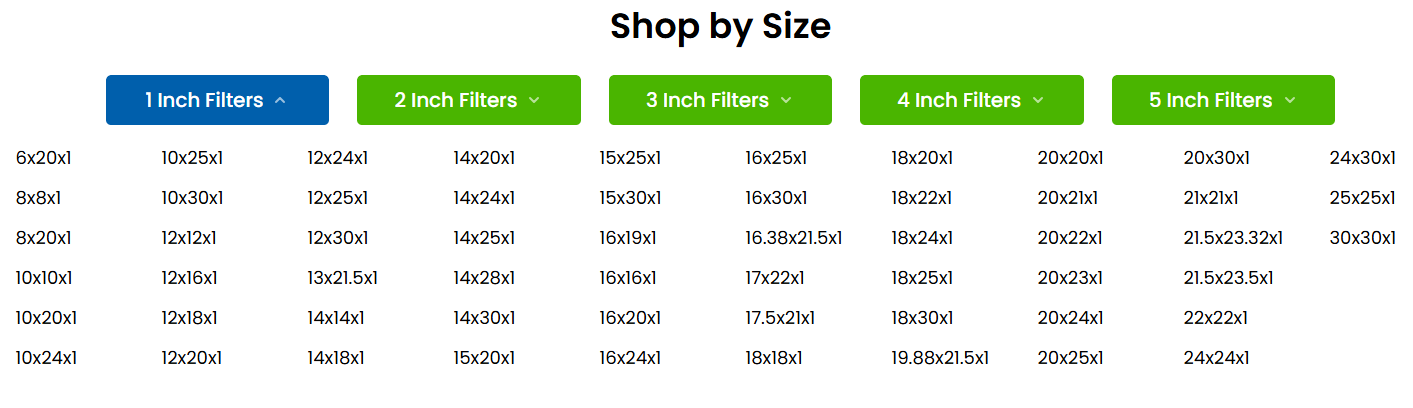Open the 21.5x23.32x1 size link
1413x408 pixels.
pos(1233,238)
